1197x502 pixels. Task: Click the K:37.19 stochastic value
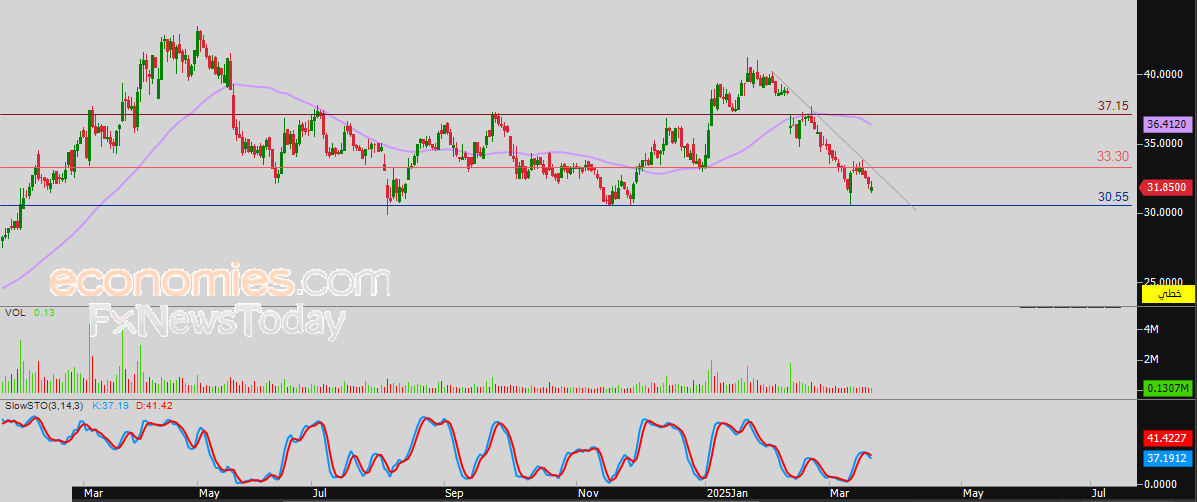click(x=111, y=406)
